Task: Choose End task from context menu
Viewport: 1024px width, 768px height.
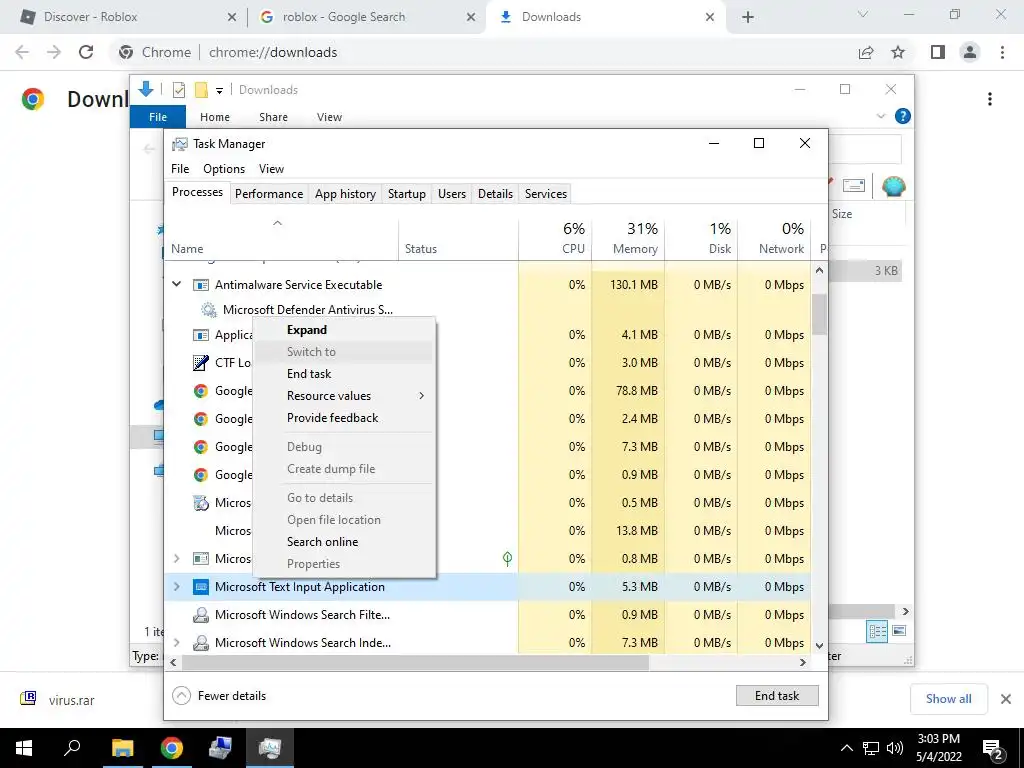Action: tap(344, 374)
